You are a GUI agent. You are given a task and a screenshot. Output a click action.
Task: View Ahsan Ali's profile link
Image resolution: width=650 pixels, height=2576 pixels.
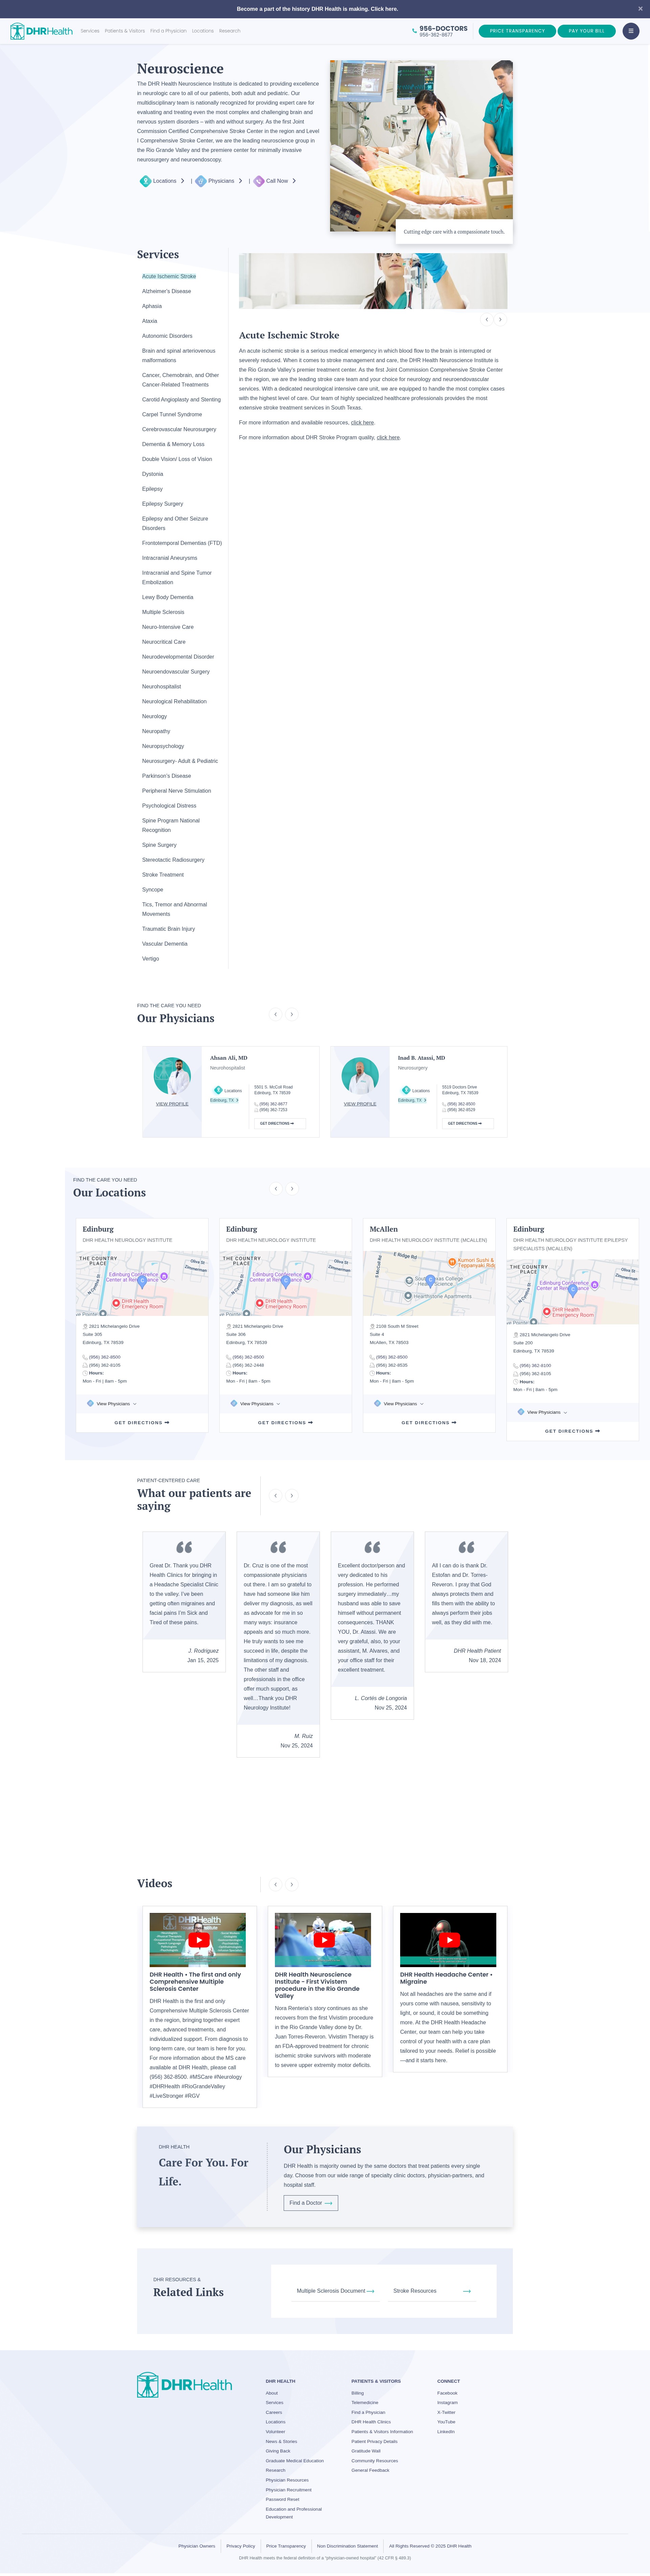[172, 1104]
